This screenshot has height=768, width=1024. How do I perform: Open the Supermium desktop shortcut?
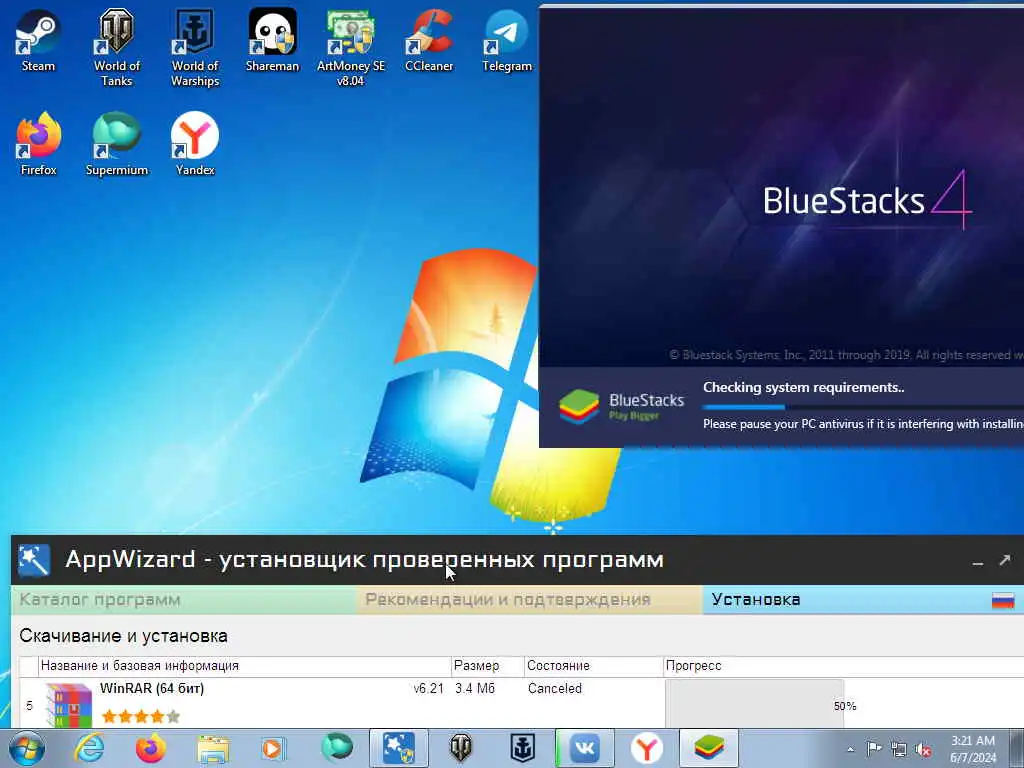point(117,144)
